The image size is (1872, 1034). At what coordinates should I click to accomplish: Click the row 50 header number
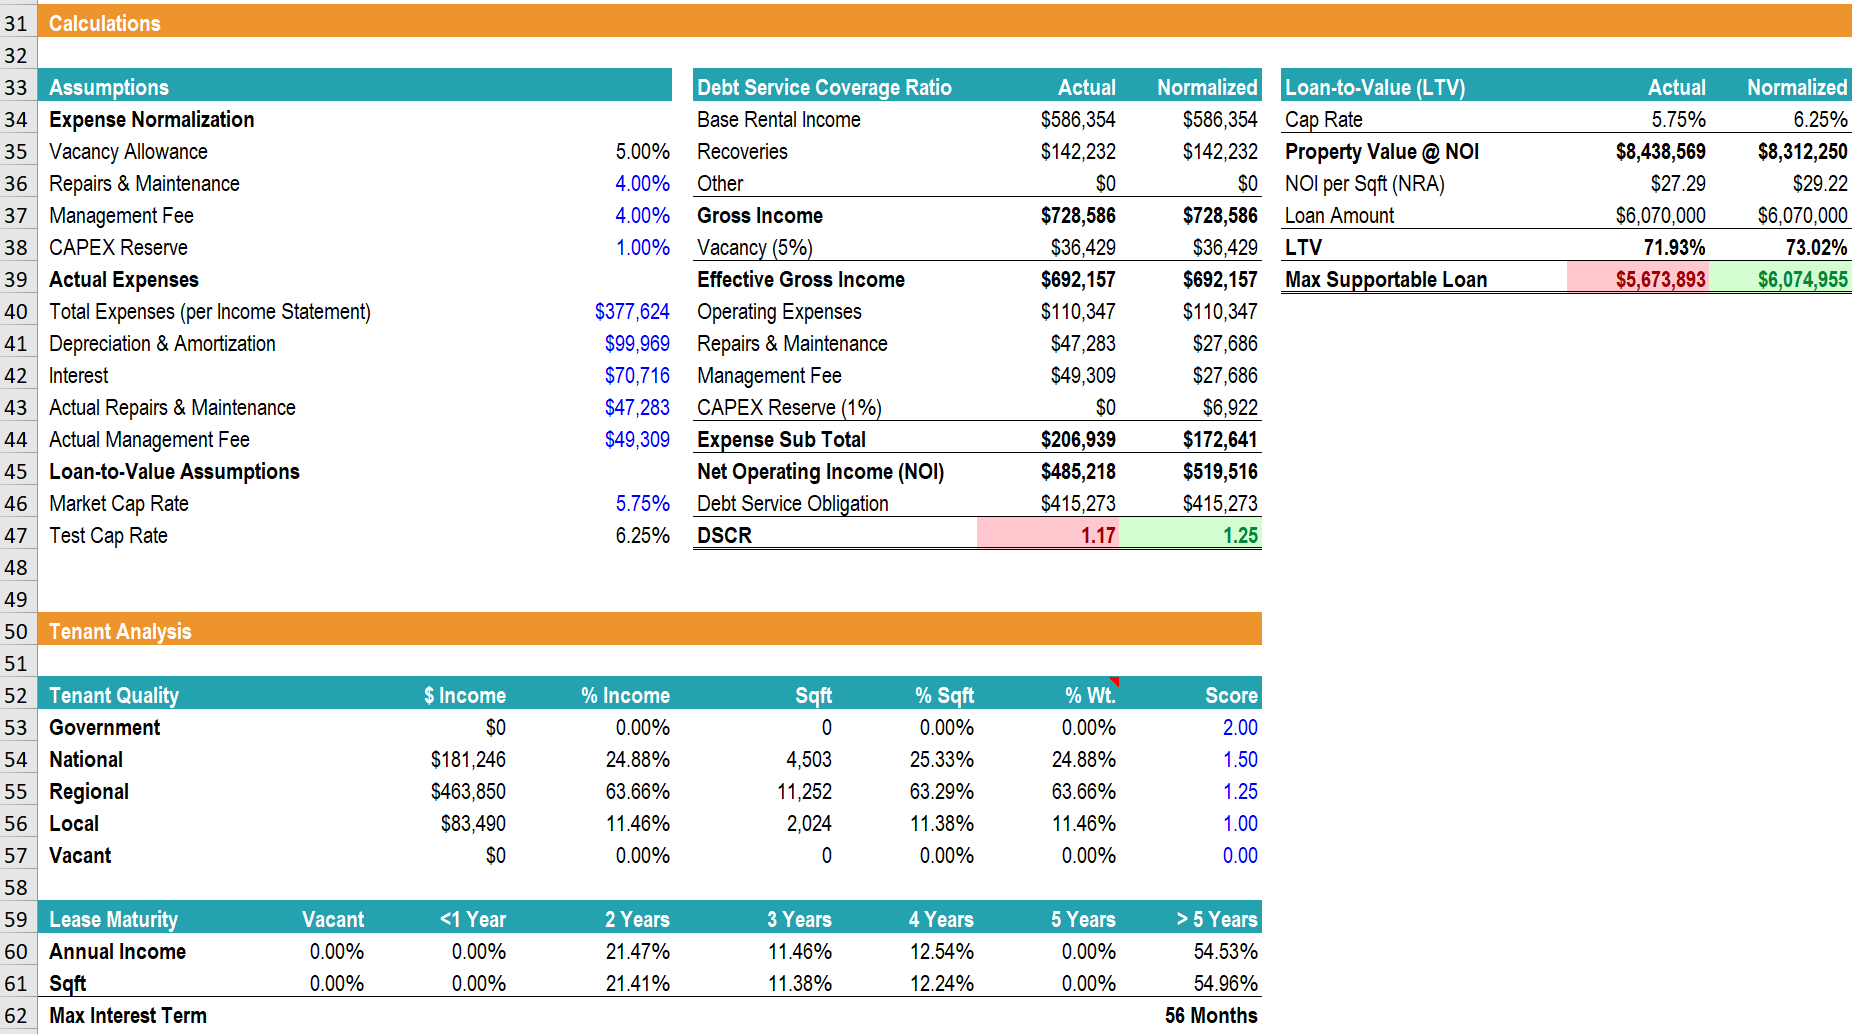point(17,632)
